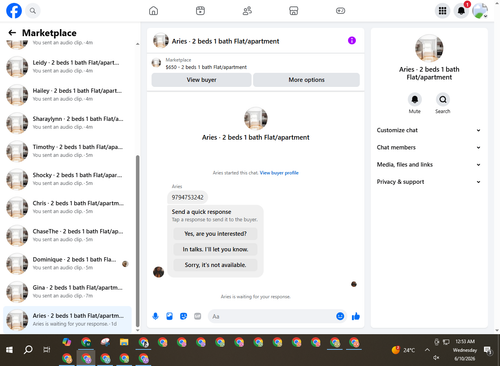Open the Reels video tab
This screenshot has height=366, width=500.
[x=200, y=11]
